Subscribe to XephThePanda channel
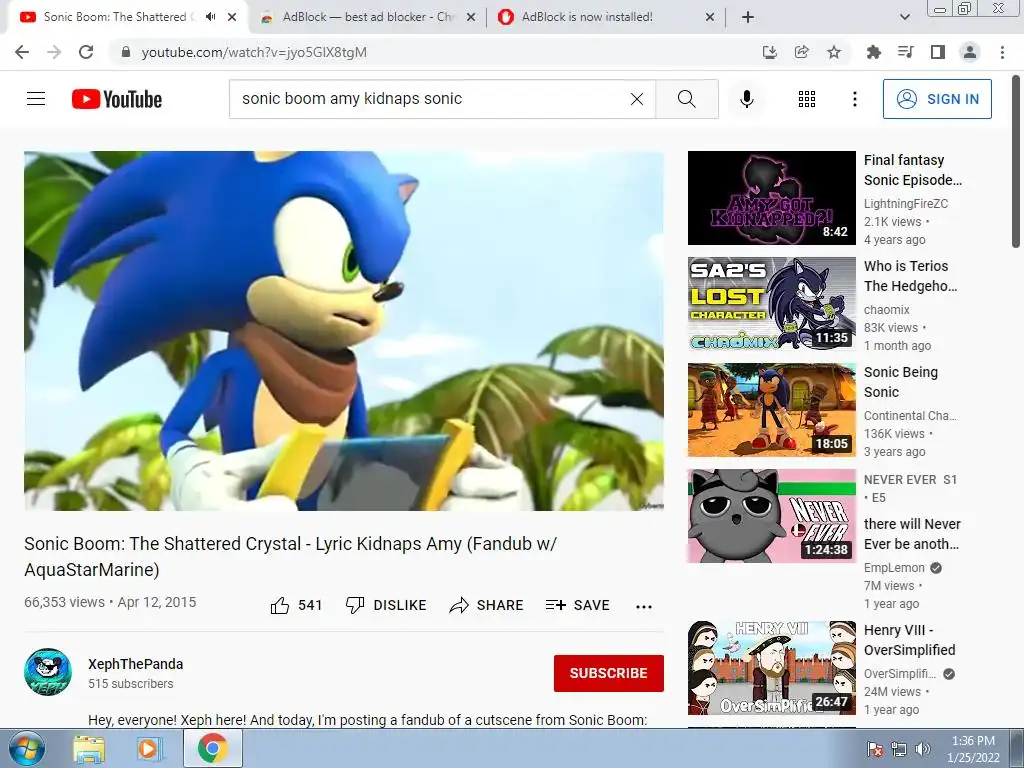 (609, 673)
